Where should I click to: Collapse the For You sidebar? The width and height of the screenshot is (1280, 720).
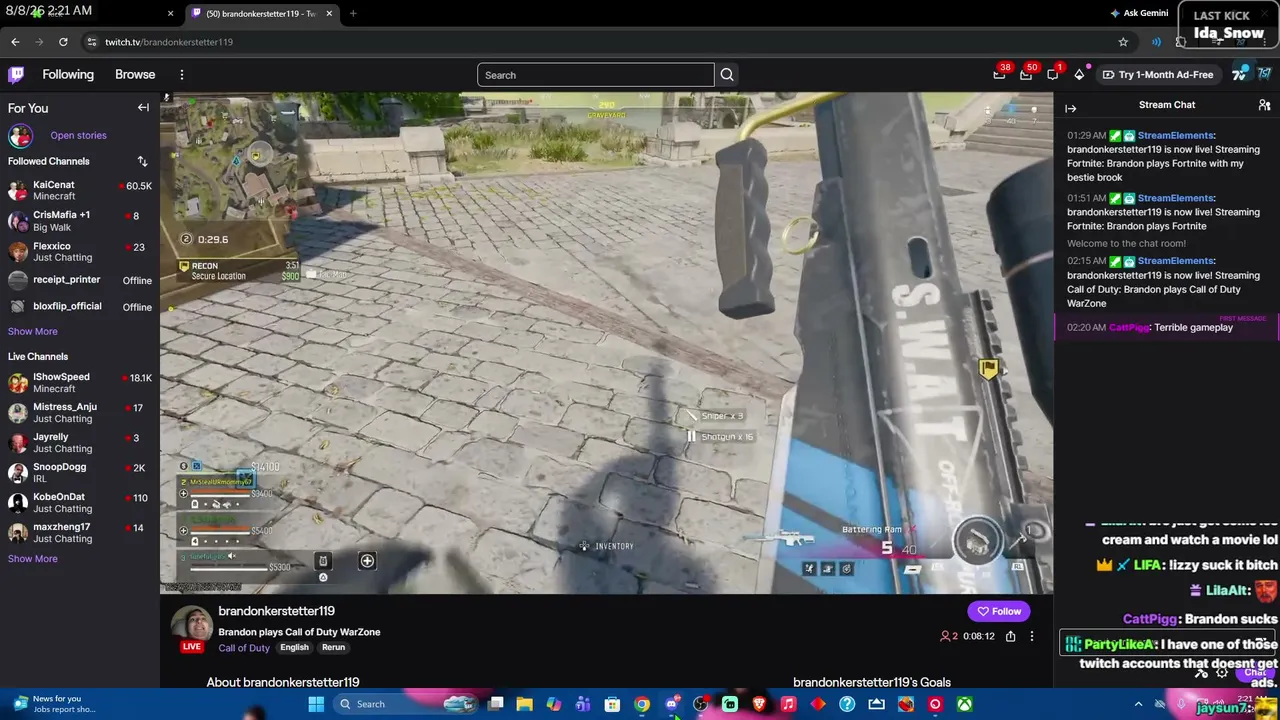[143, 108]
